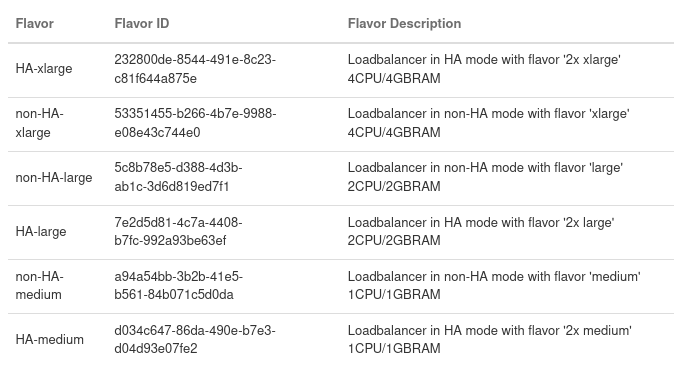Click the '2x large' HA mode description
This screenshot has height=368, width=679.
coord(481,231)
